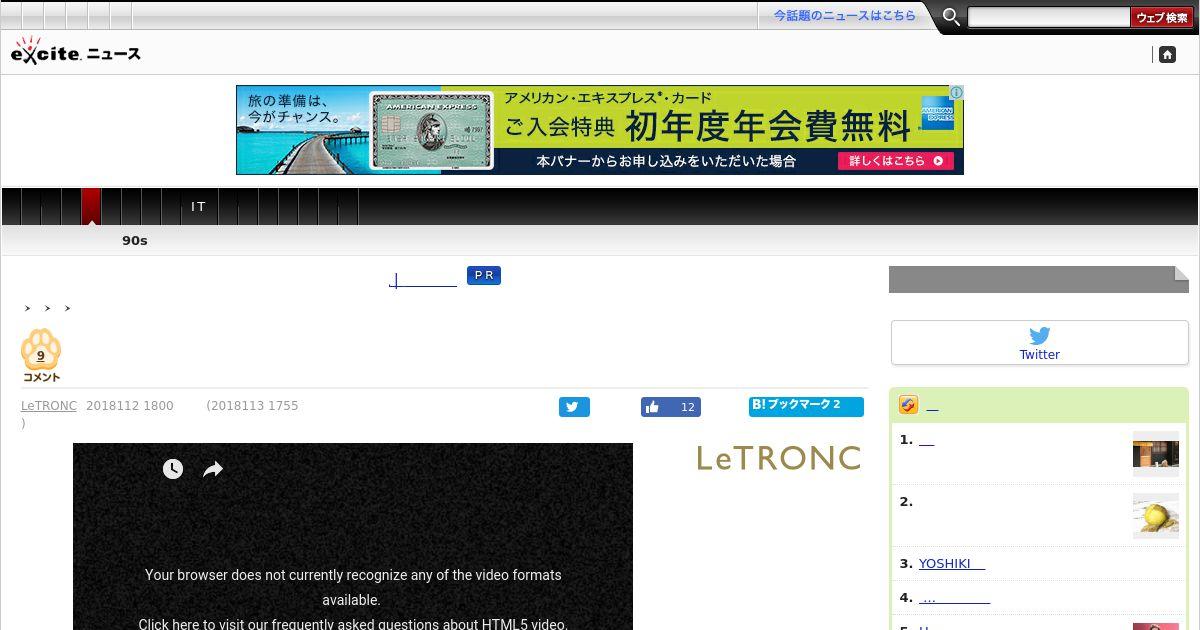
Task: Select the red highlighted navigation tab
Action: (x=91, y=206)
